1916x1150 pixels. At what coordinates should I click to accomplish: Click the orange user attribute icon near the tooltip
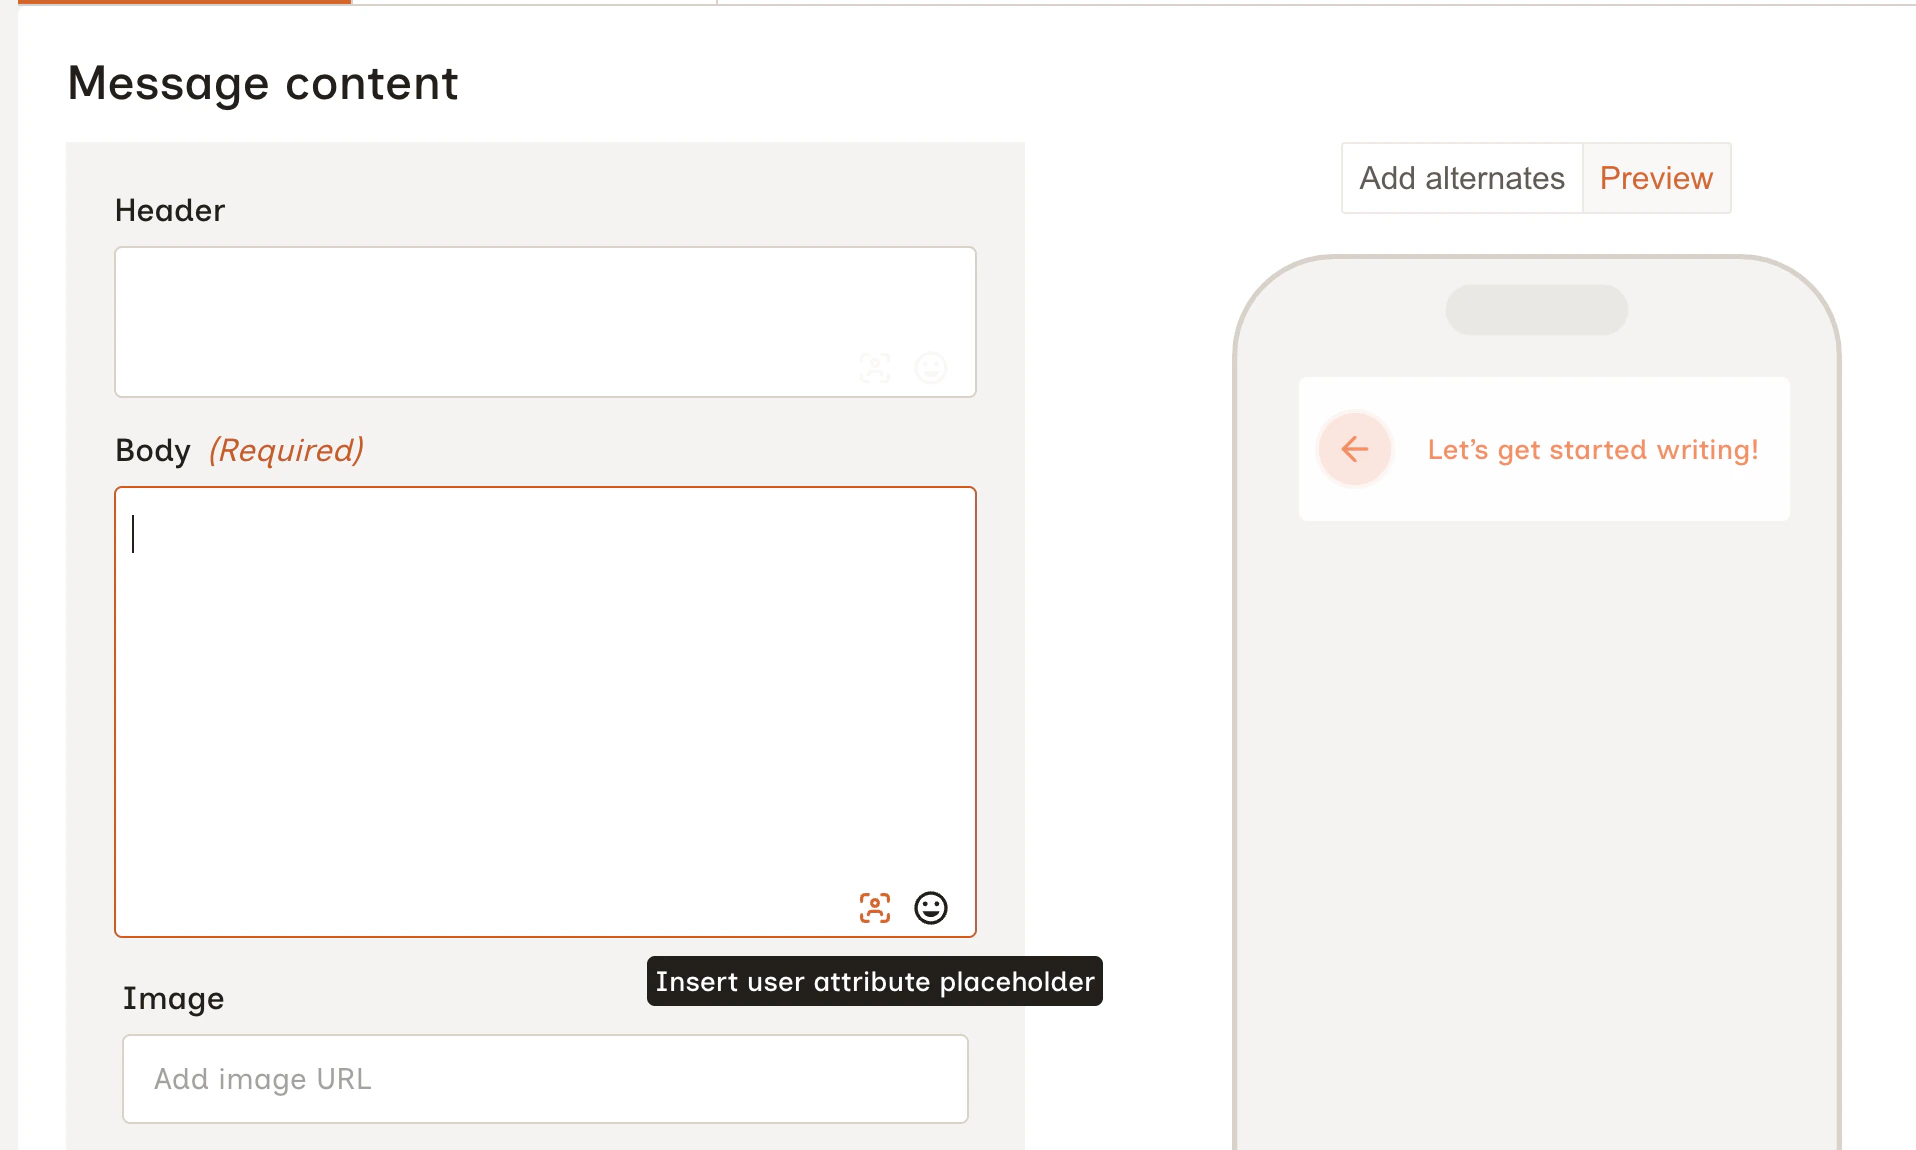874,908
